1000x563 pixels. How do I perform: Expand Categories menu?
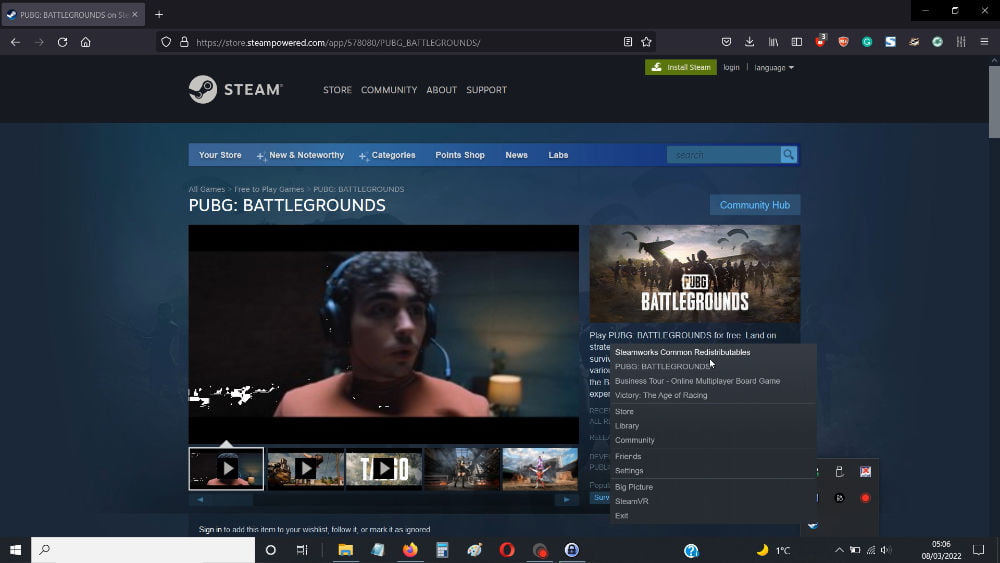(x=387, y=155)
